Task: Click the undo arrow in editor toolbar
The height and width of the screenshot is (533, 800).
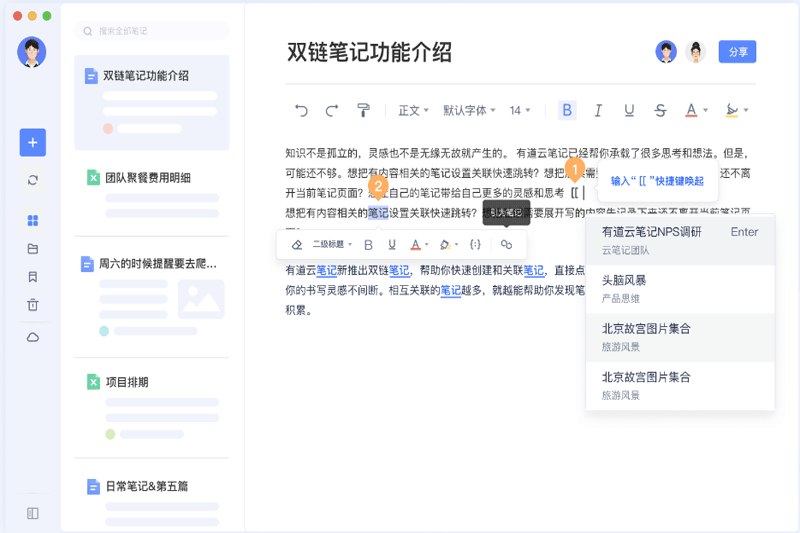Action: 301,110
